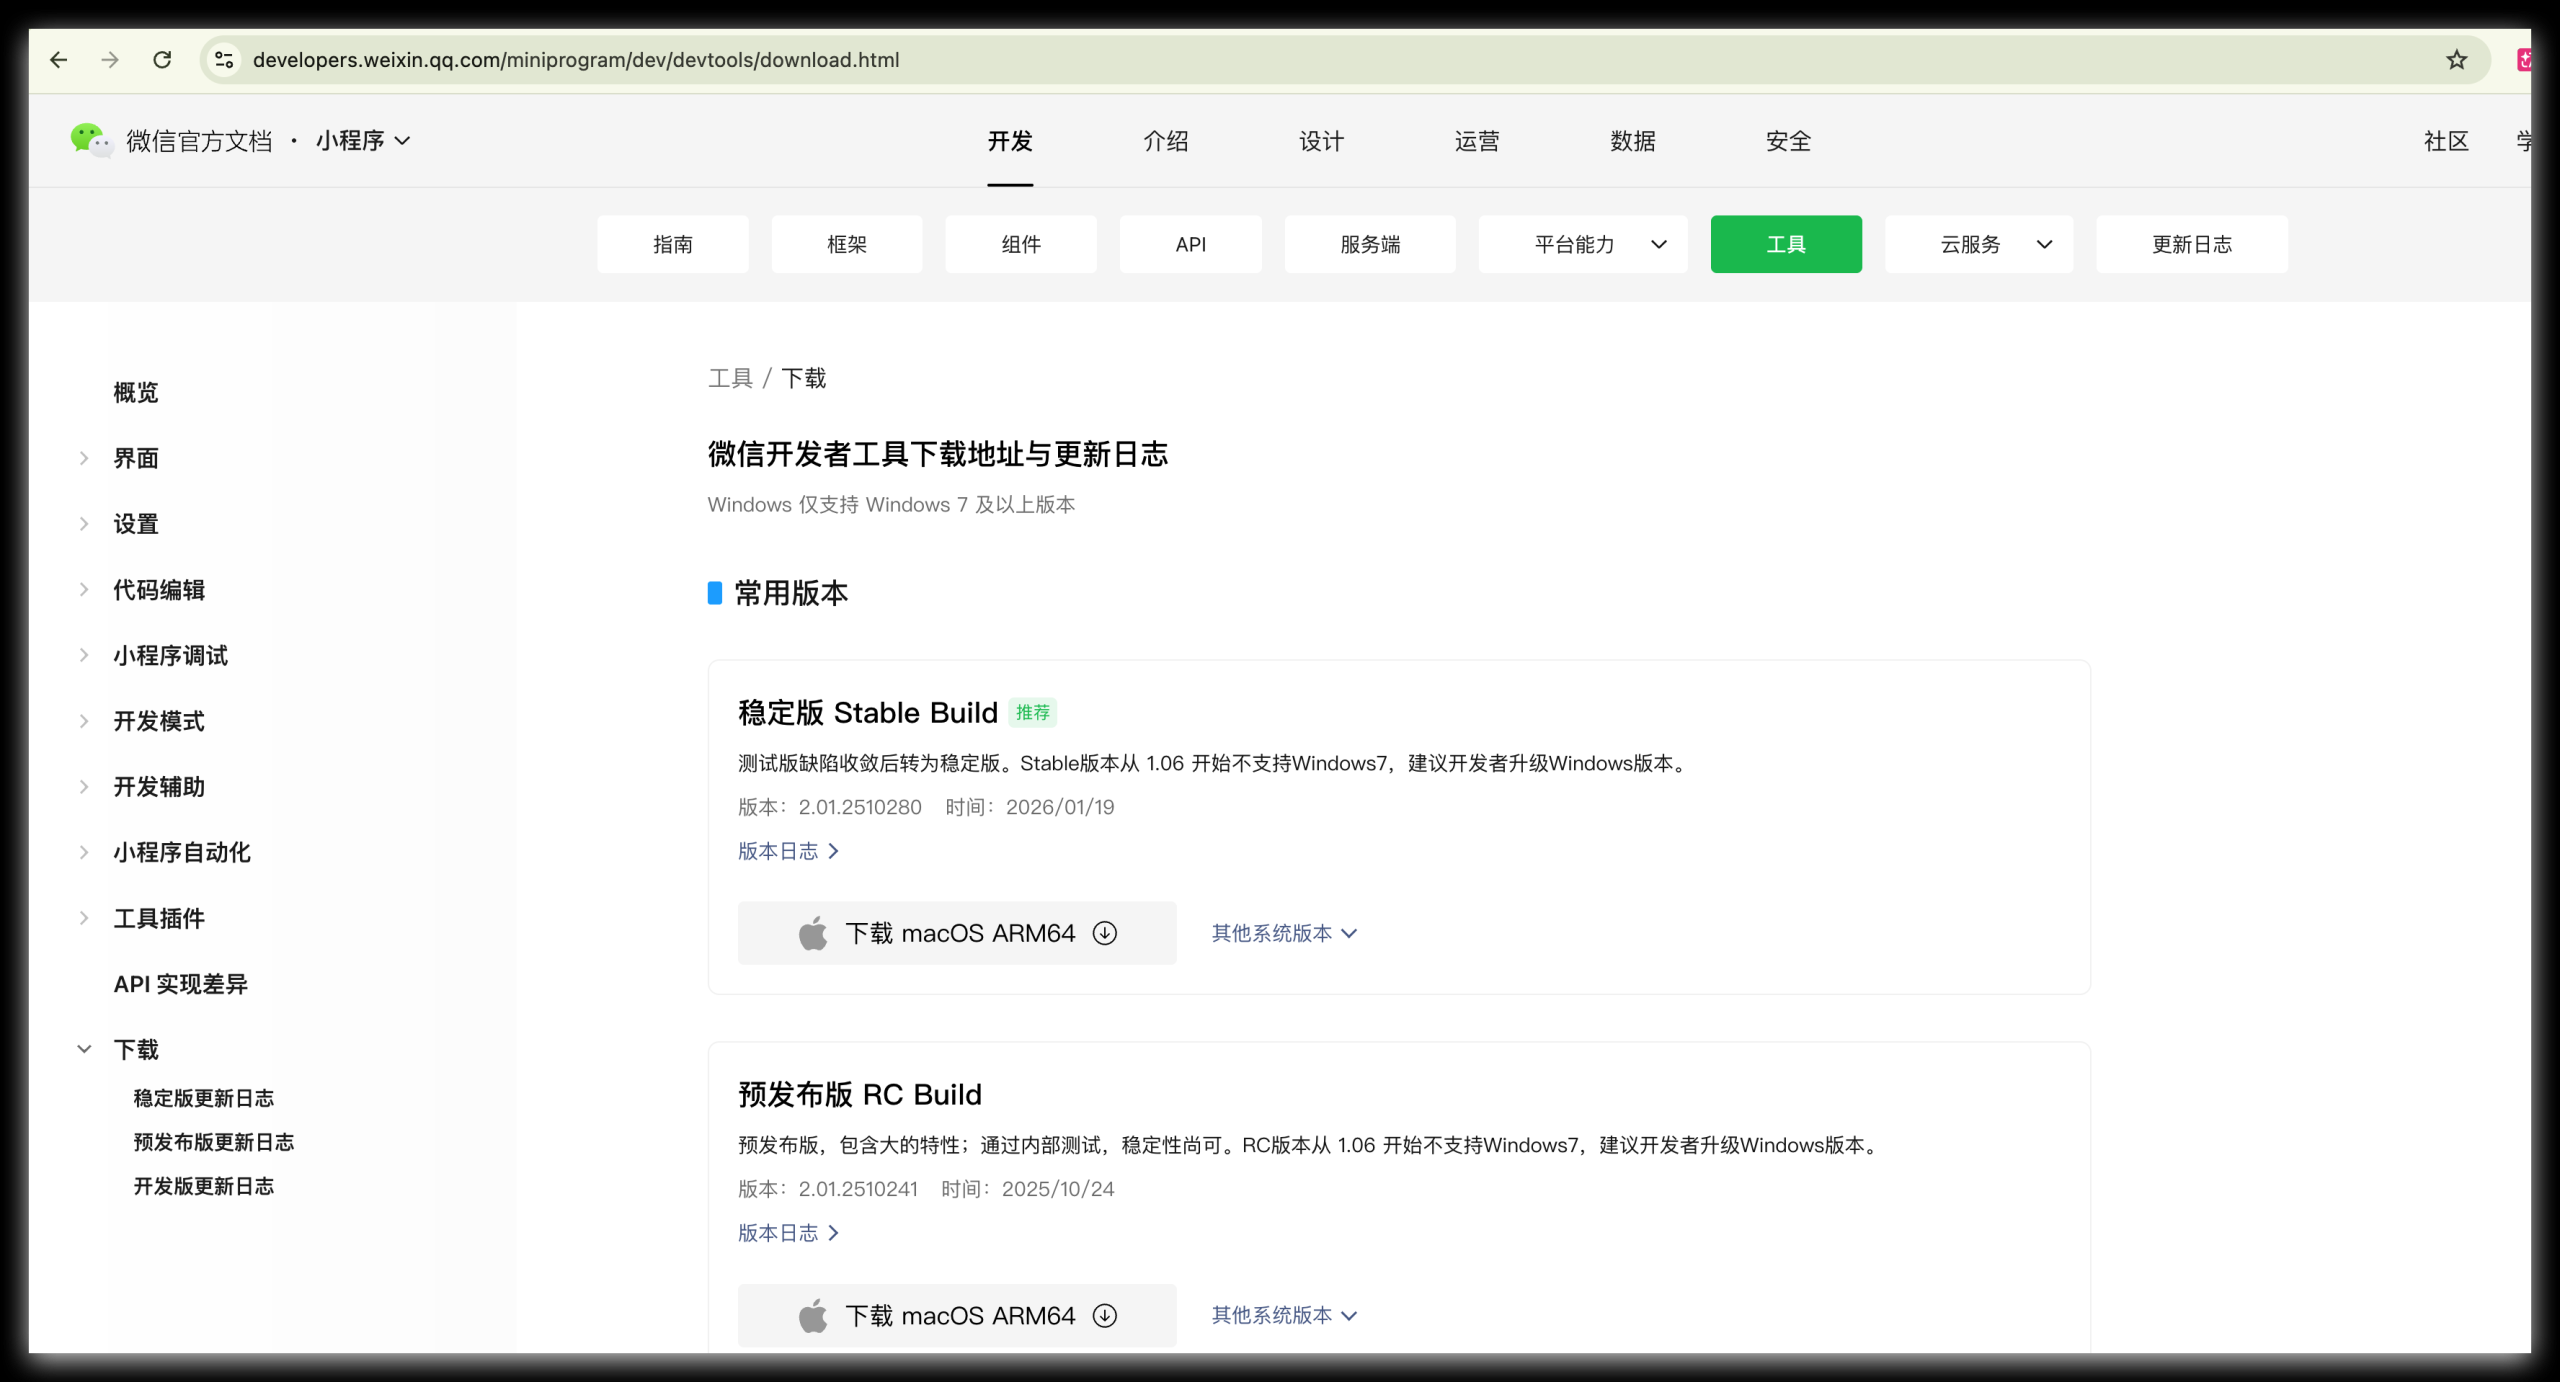Reload the page
Screen dimensions: 2560x1382
[162, 60]
